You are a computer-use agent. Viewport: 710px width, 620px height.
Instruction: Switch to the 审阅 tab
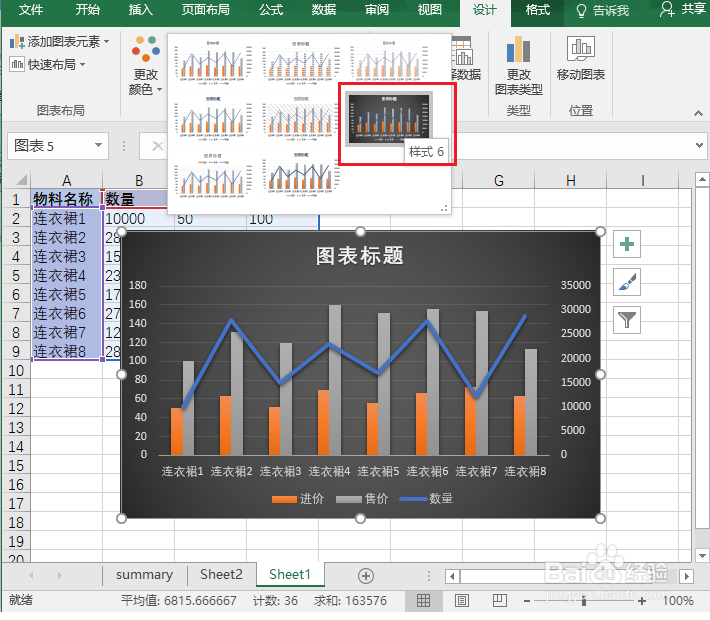377,10
